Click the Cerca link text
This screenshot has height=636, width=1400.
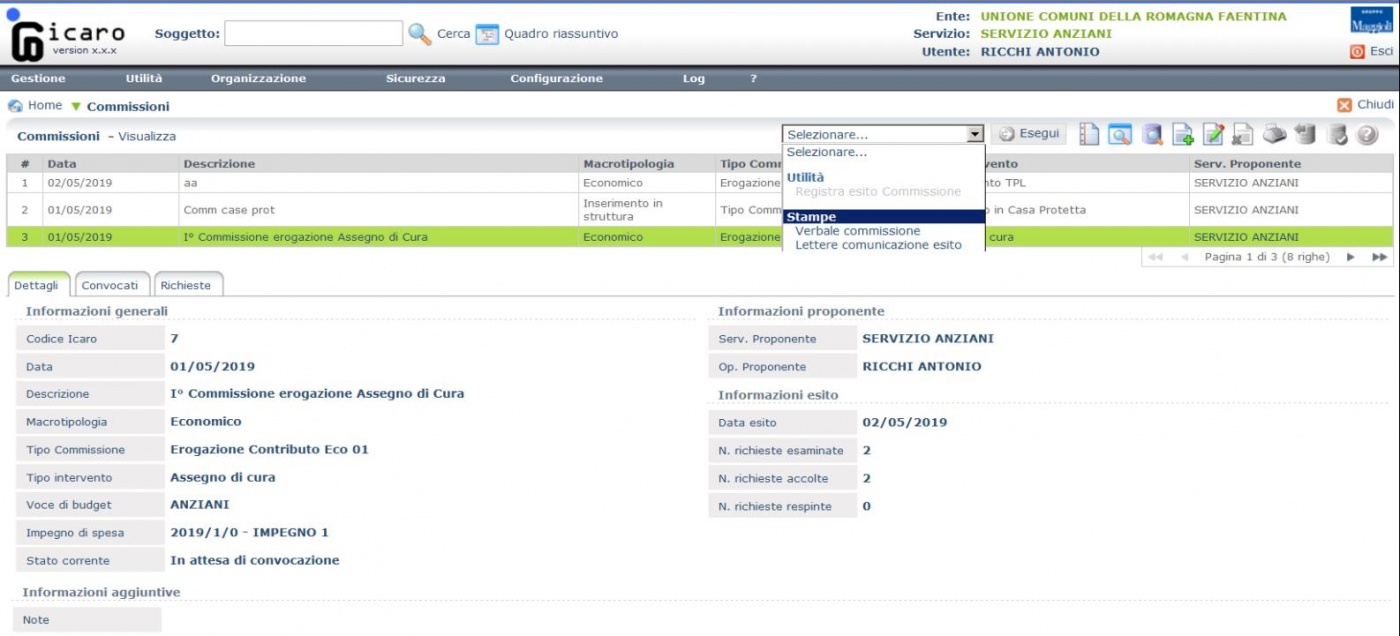(453, 34)
